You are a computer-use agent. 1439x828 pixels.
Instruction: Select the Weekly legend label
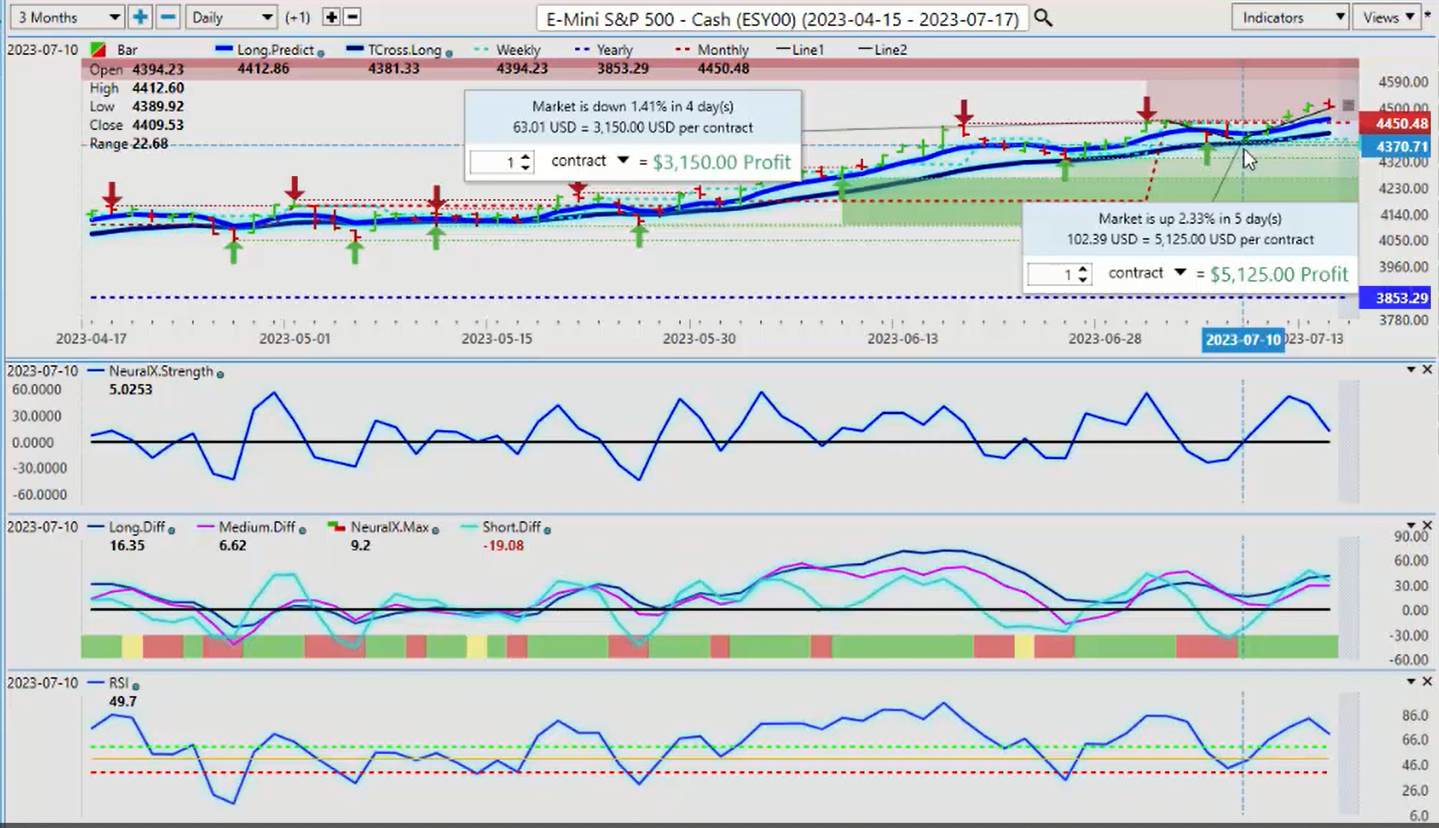pyautogui.click(x=518, y=50)
